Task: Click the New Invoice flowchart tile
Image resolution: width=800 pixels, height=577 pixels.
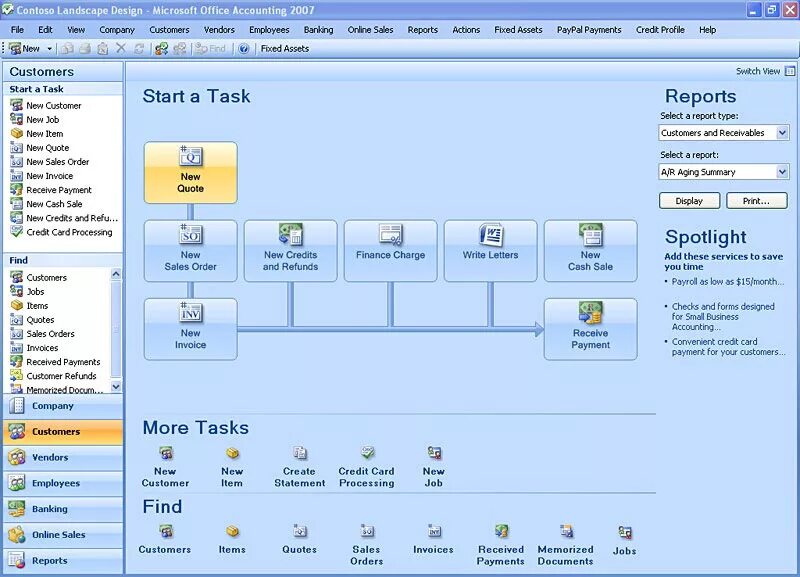Action: [x=190, y=329]
